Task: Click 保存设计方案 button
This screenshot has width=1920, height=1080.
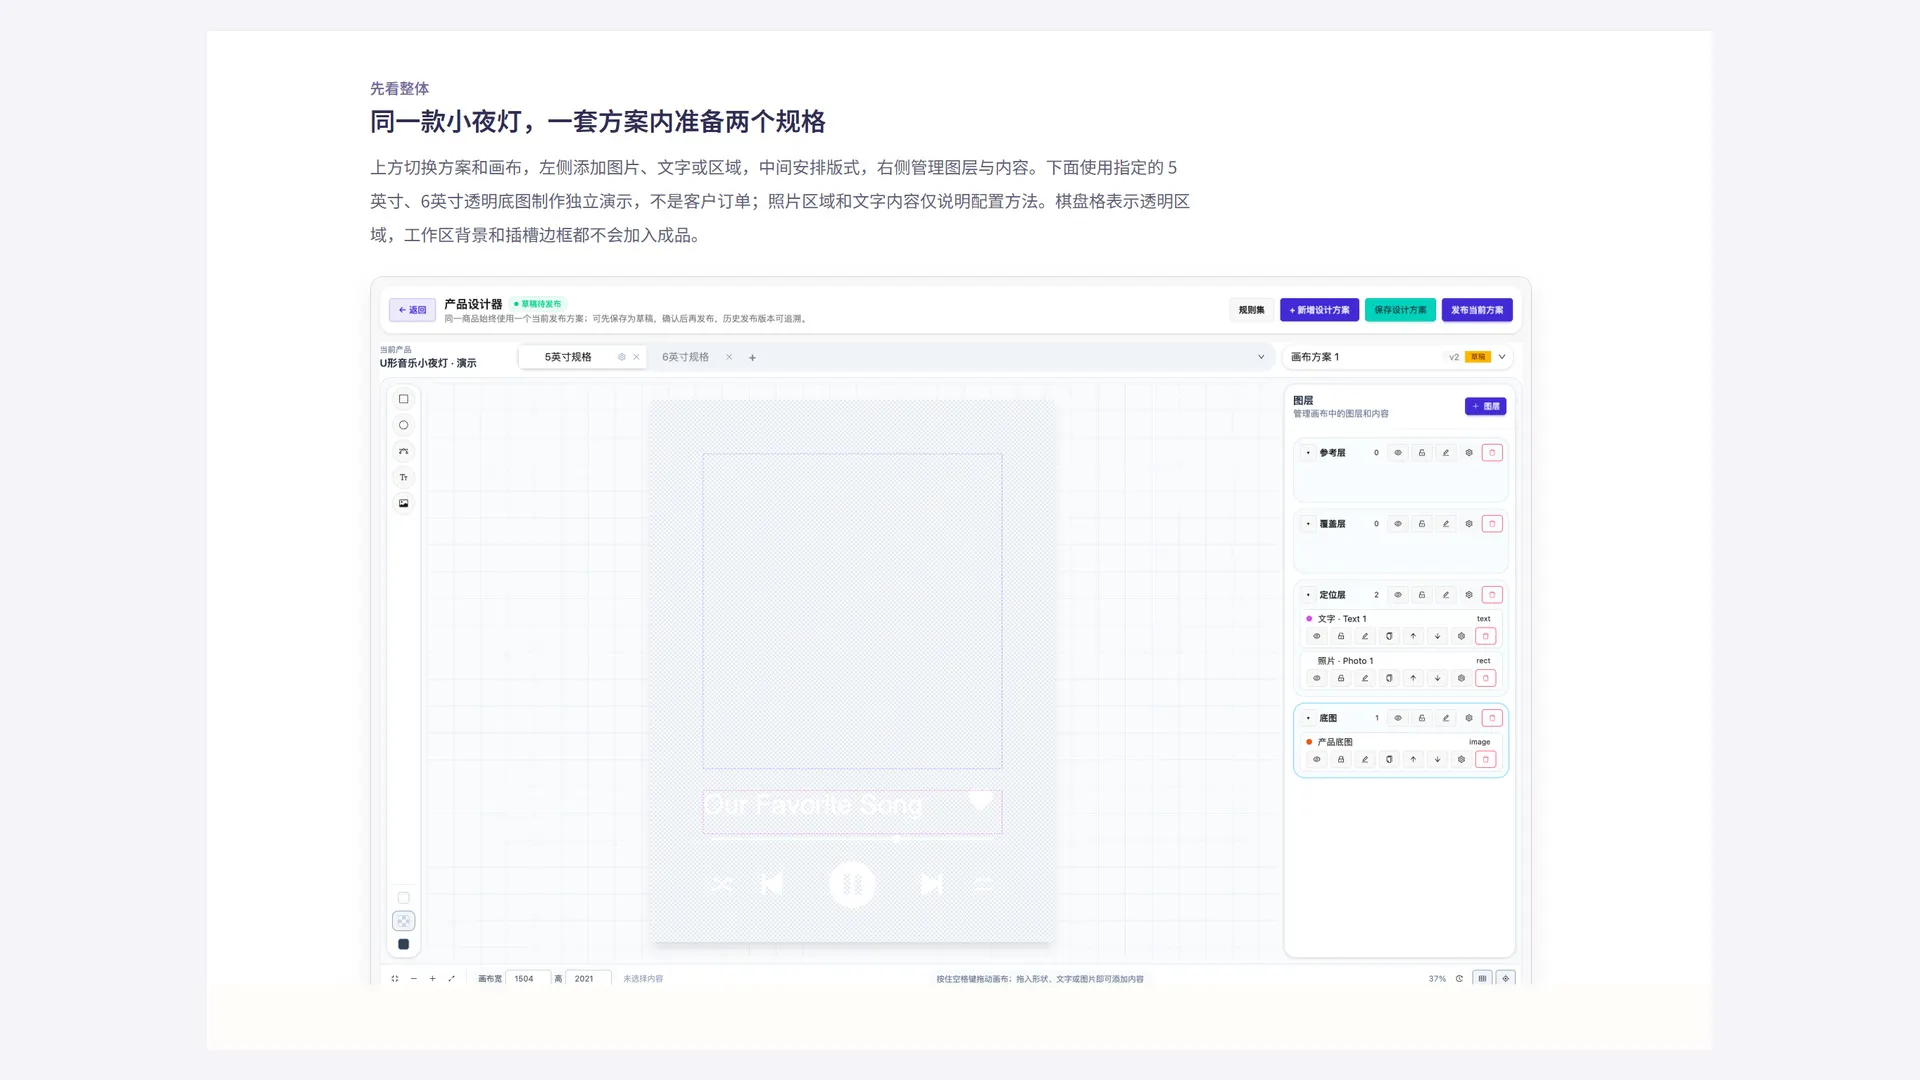Action: tap(1400, 310)
